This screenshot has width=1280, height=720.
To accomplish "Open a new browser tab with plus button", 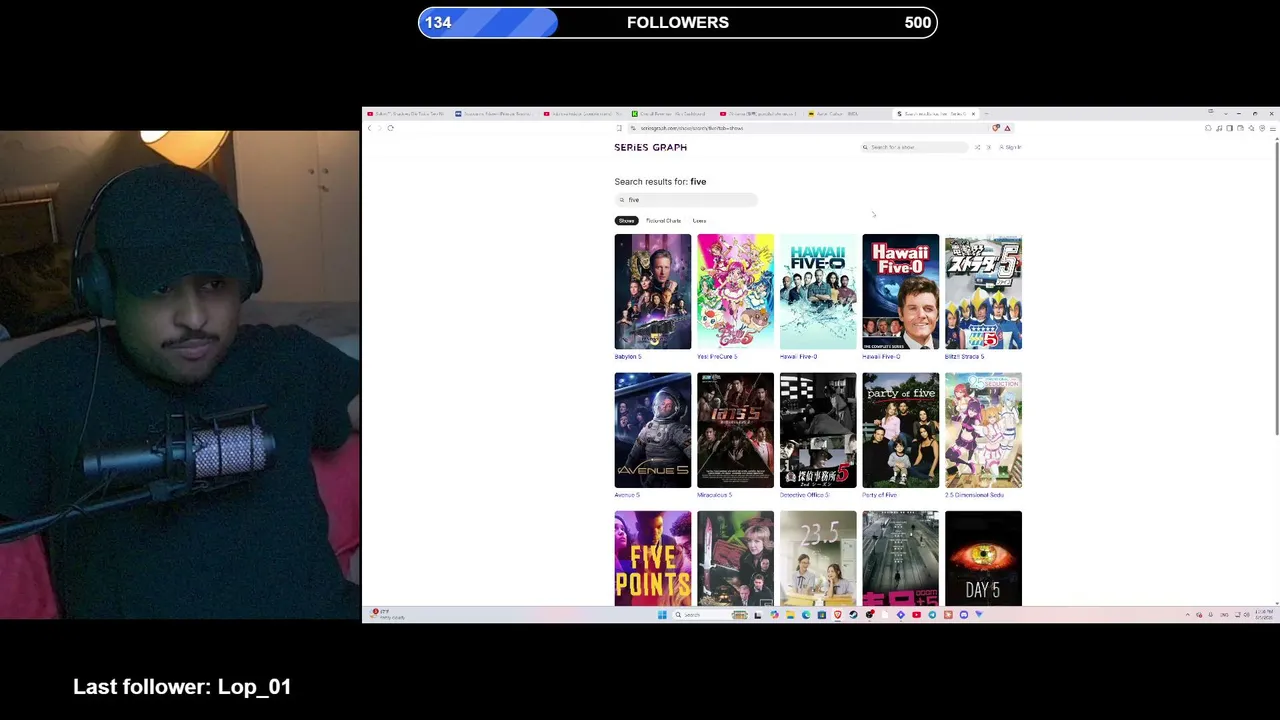I will pyautogui.click(x=986, y=114).
